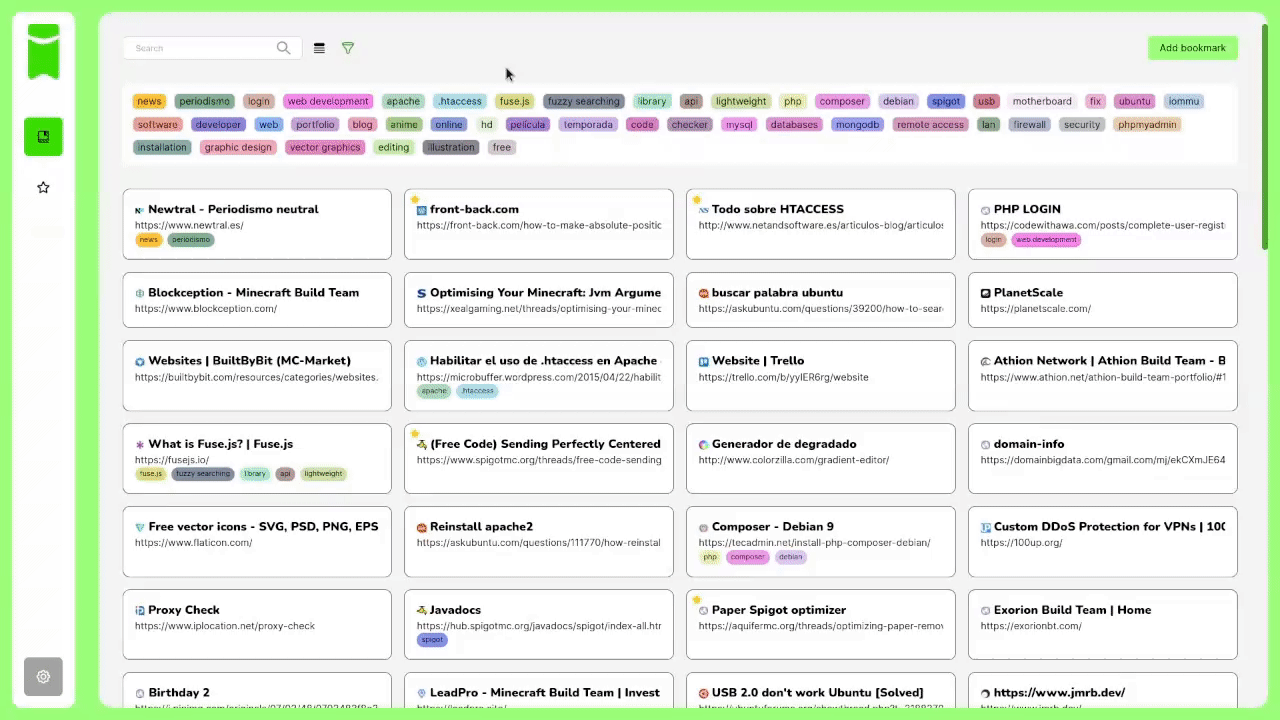
Task: Open favorites with the star sidebar icon
Action: [43, 188]
